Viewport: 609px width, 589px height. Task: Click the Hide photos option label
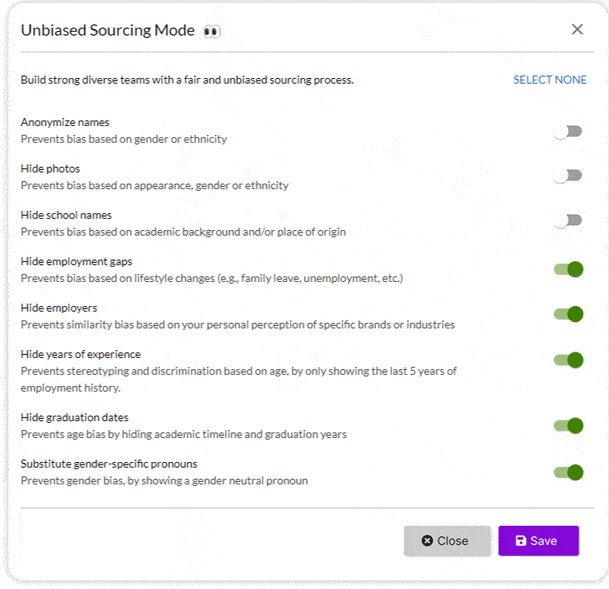tap(50, 169)
